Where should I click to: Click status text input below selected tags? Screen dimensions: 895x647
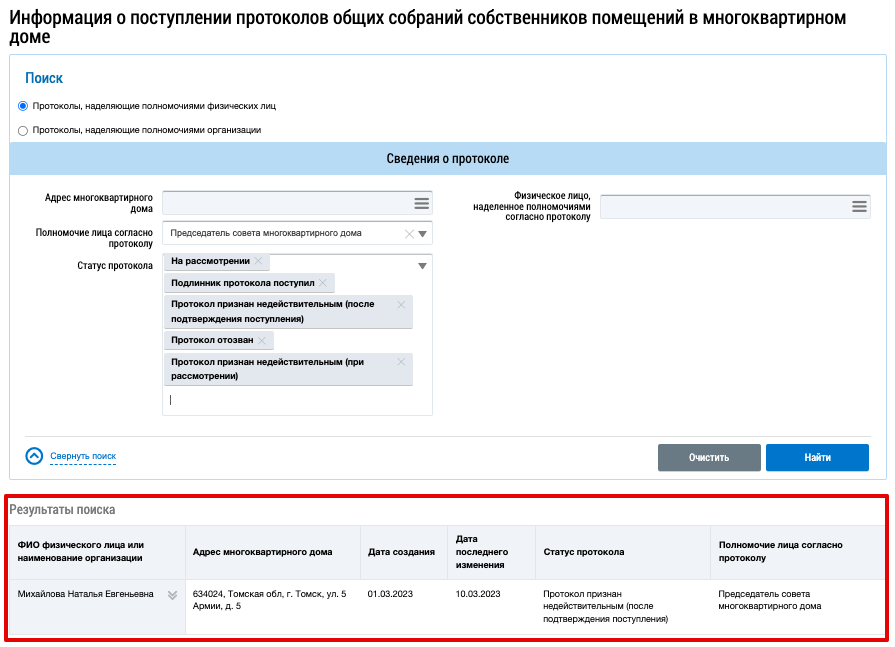click(297, 400)
